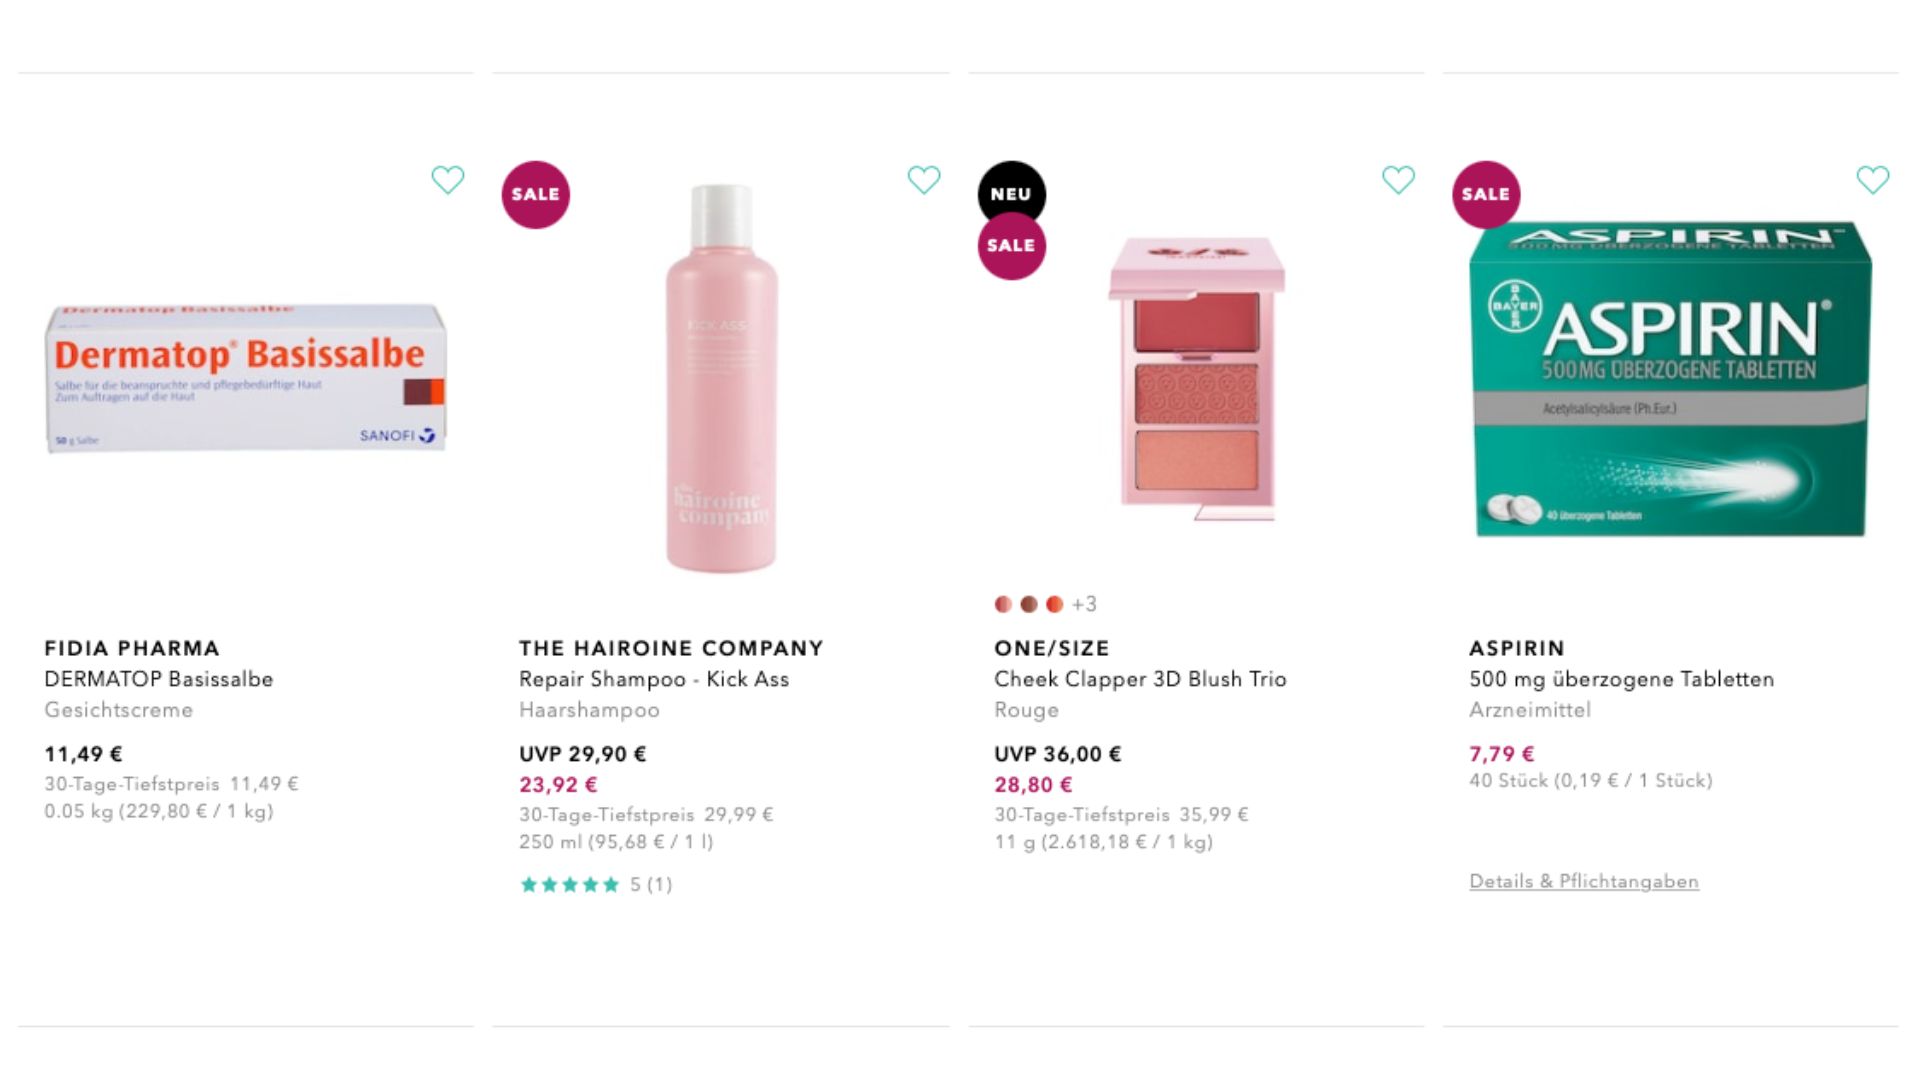Toggle wishlist heart for Hairoine Repair Shampoo
Screen dimensions: 1920x1080
pyautogui.click(x=923, y=180)
